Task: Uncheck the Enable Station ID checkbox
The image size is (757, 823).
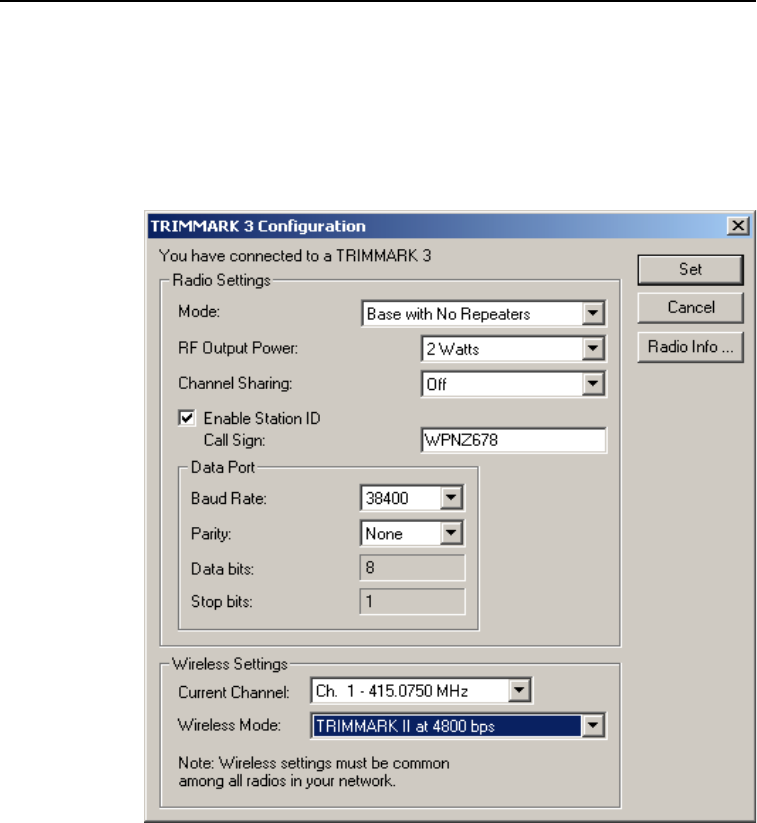Action: [x=187, y=418]
